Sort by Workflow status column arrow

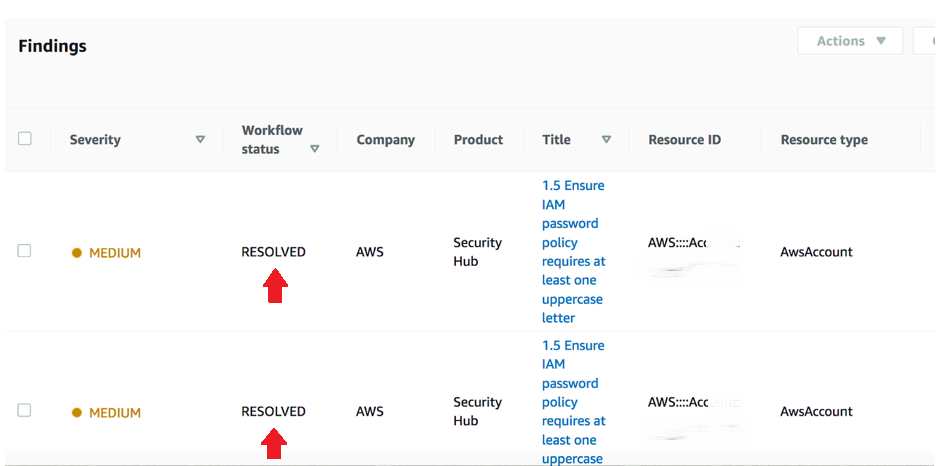point(314,149)
